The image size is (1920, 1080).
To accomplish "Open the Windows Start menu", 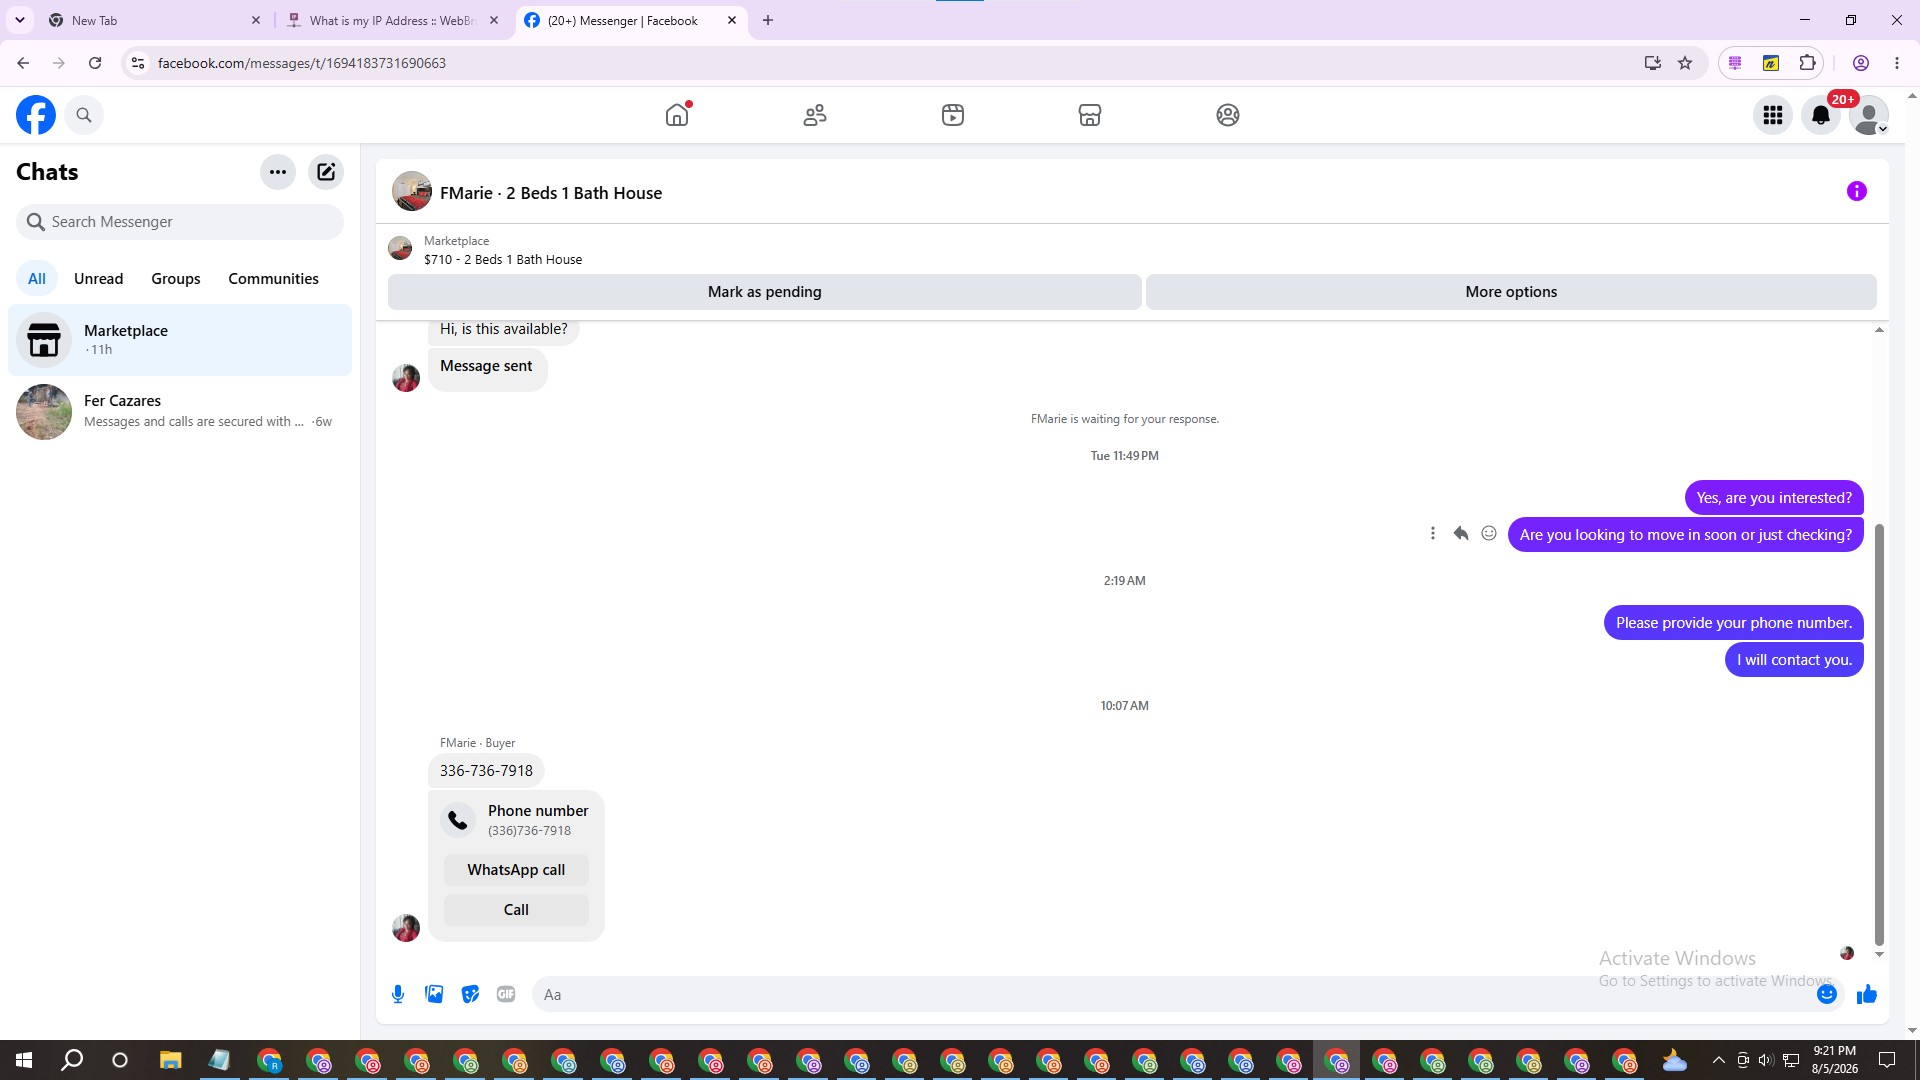I will point(24,1060).
